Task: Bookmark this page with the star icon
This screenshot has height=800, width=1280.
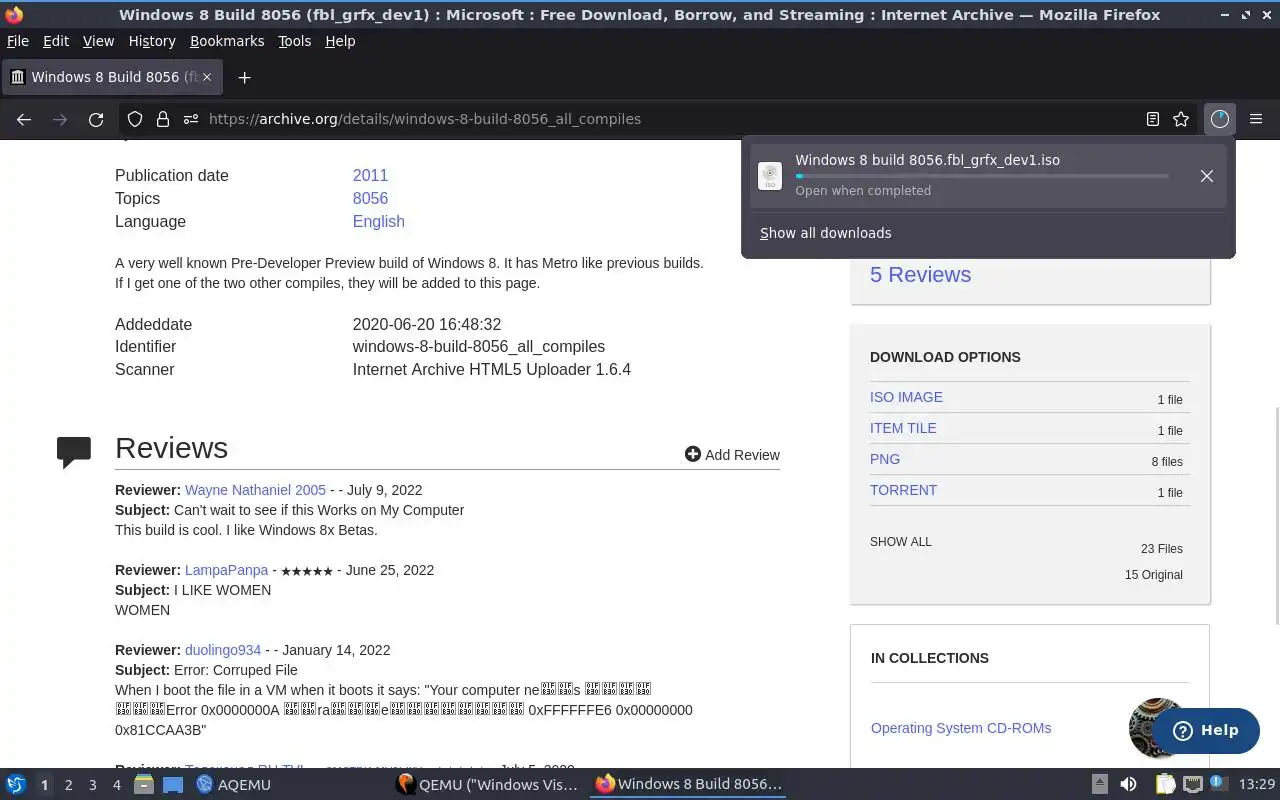Action: point(1181,119)
